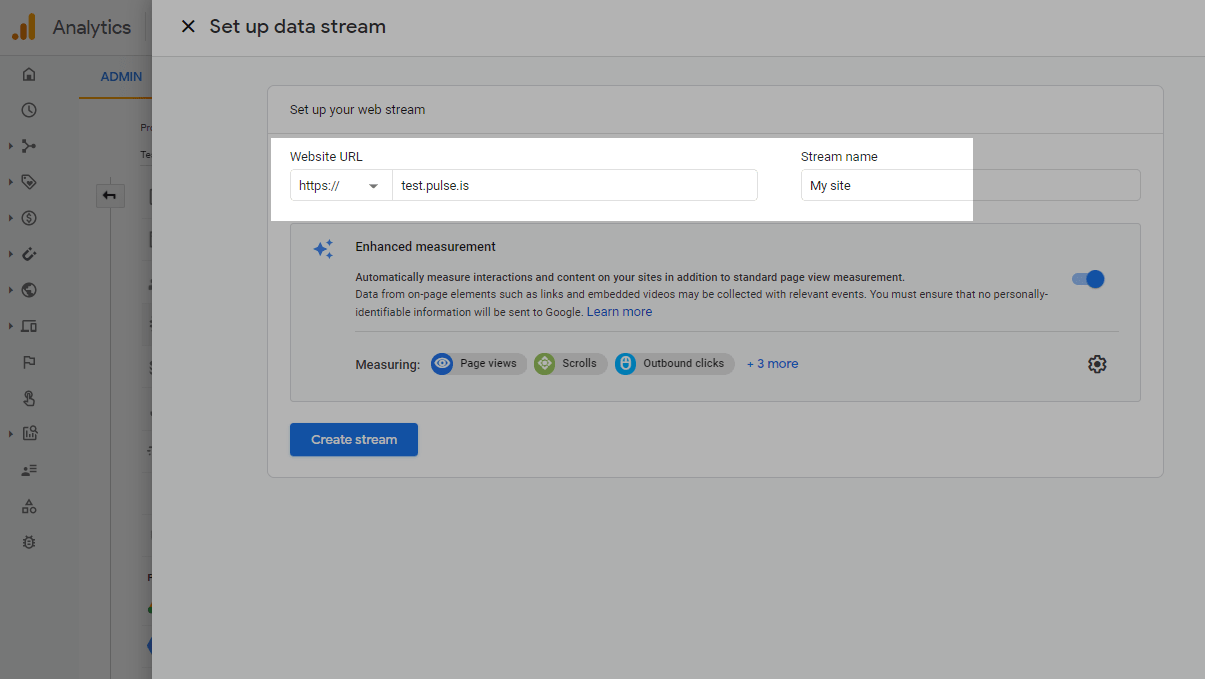
Task: Open the Learn more link
Action: click(x=619, y=312)
